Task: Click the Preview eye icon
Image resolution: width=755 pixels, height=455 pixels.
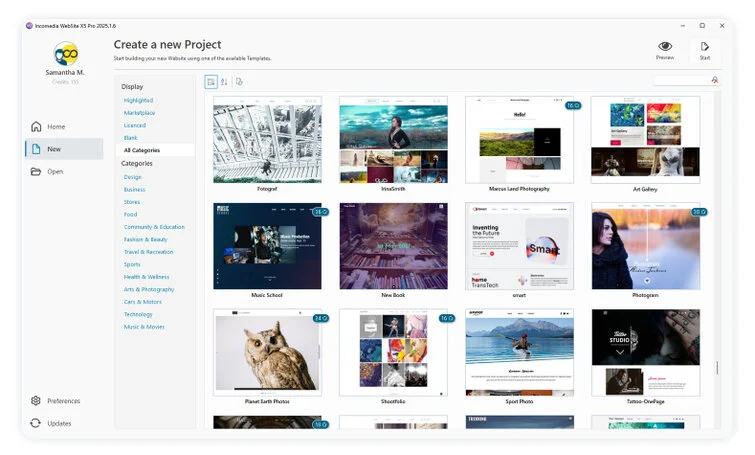Action: coord(665,46)
